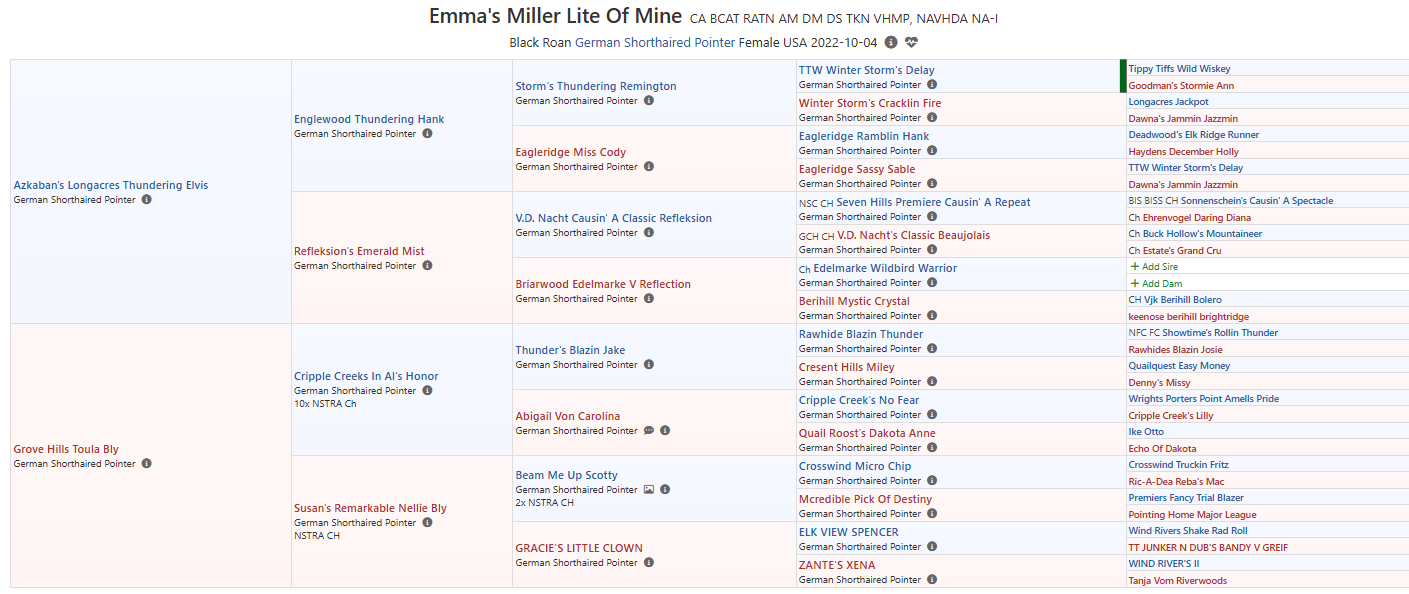
Task: Open the comment icon for Abigail Von Carolina
Action: point(648,431)
